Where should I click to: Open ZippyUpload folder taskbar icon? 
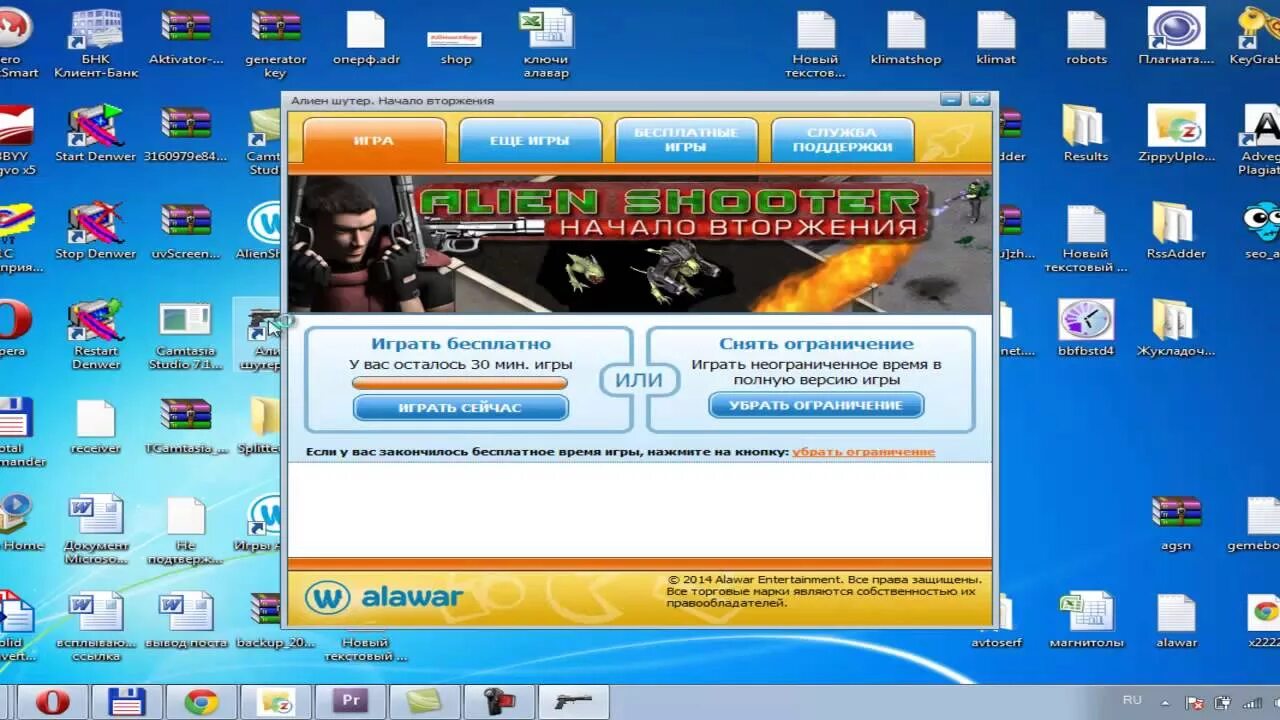(276, 702)
